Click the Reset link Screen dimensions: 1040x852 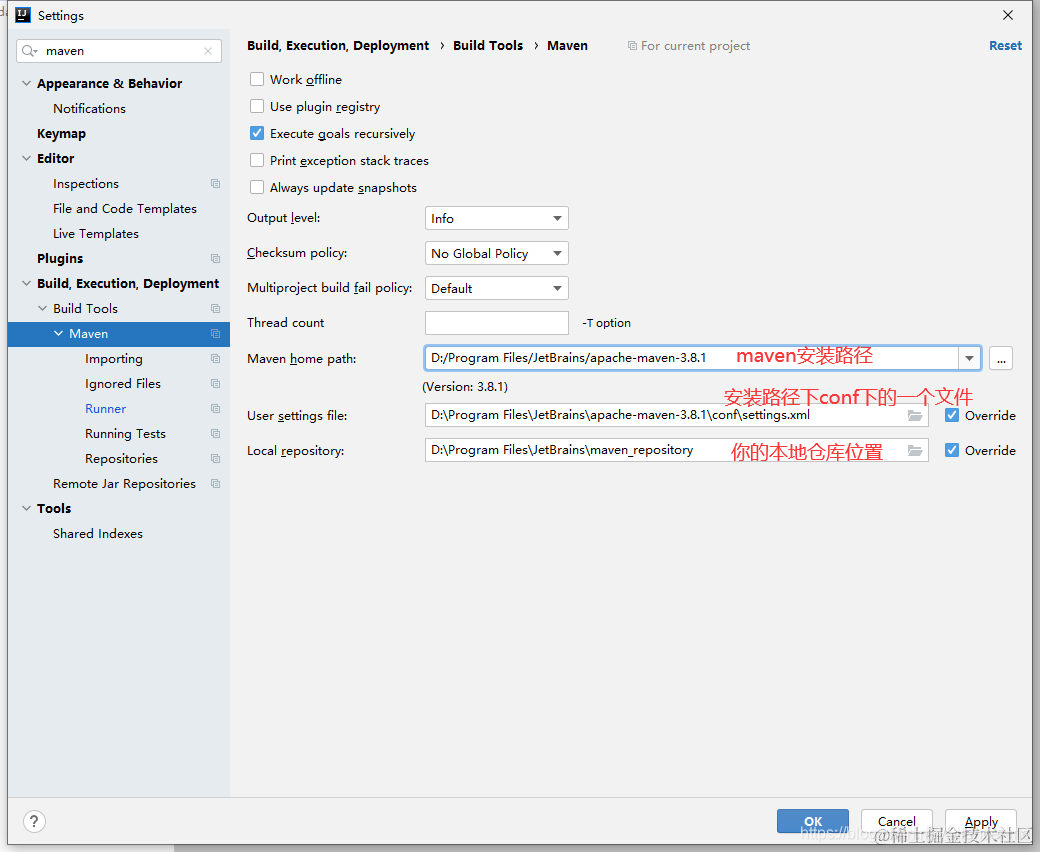click(x=1006, y=46)
